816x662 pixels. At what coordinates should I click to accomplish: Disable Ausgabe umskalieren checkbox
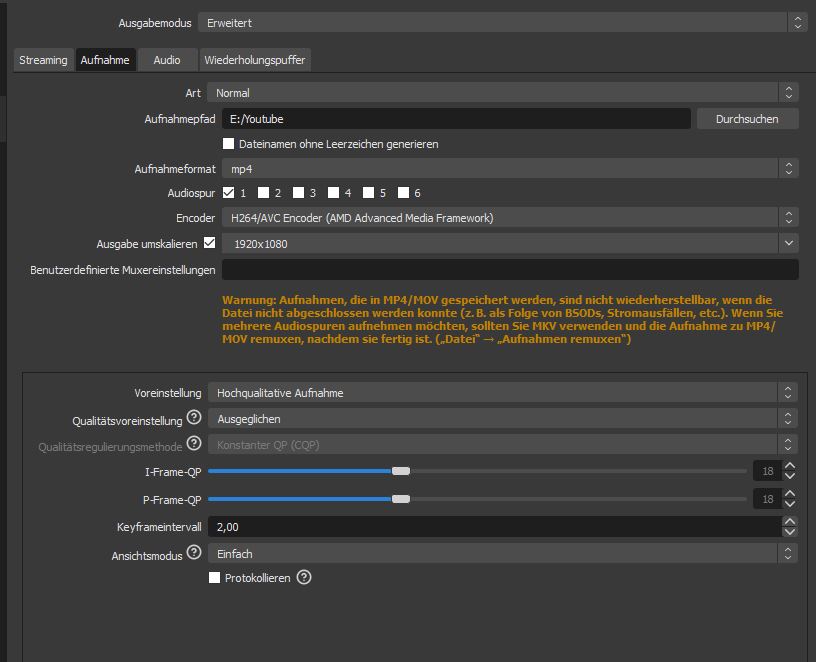coord(209,242)
